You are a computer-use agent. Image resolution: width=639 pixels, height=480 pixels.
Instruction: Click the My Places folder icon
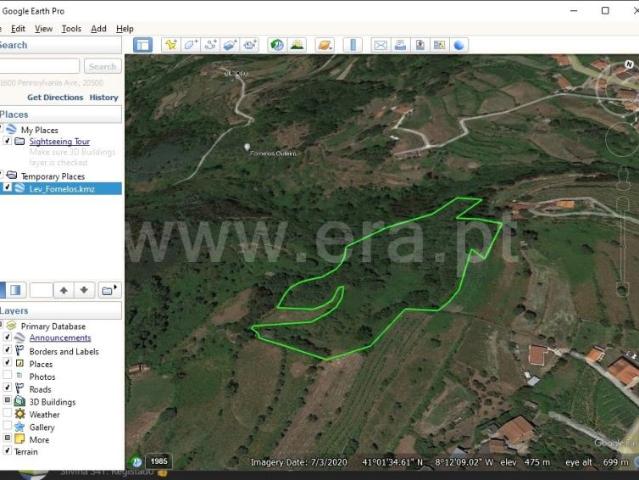[11, 130]
